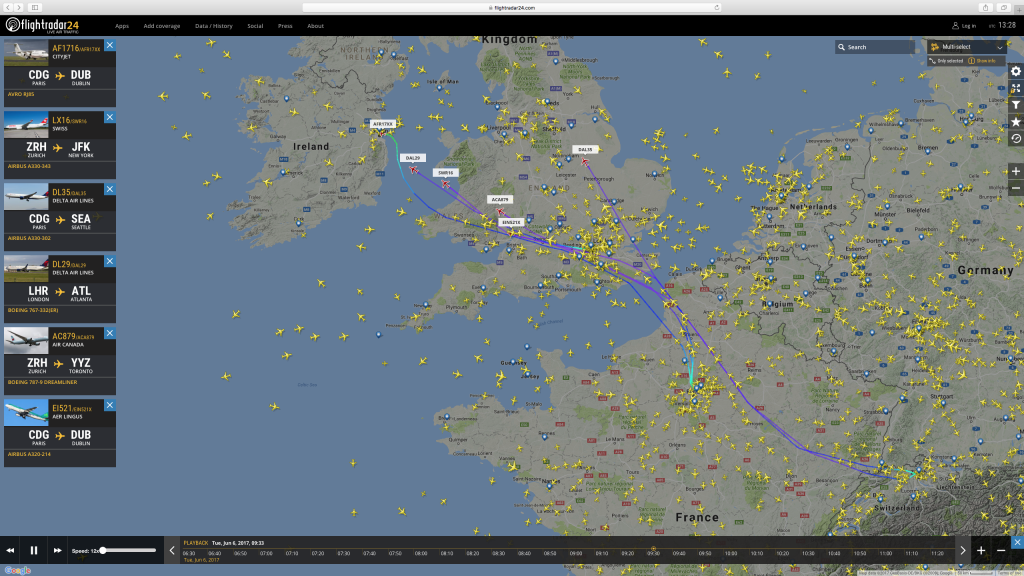Toggle Only selected flights option
The image size is (1024, 576).
click(x=946, y=61)
